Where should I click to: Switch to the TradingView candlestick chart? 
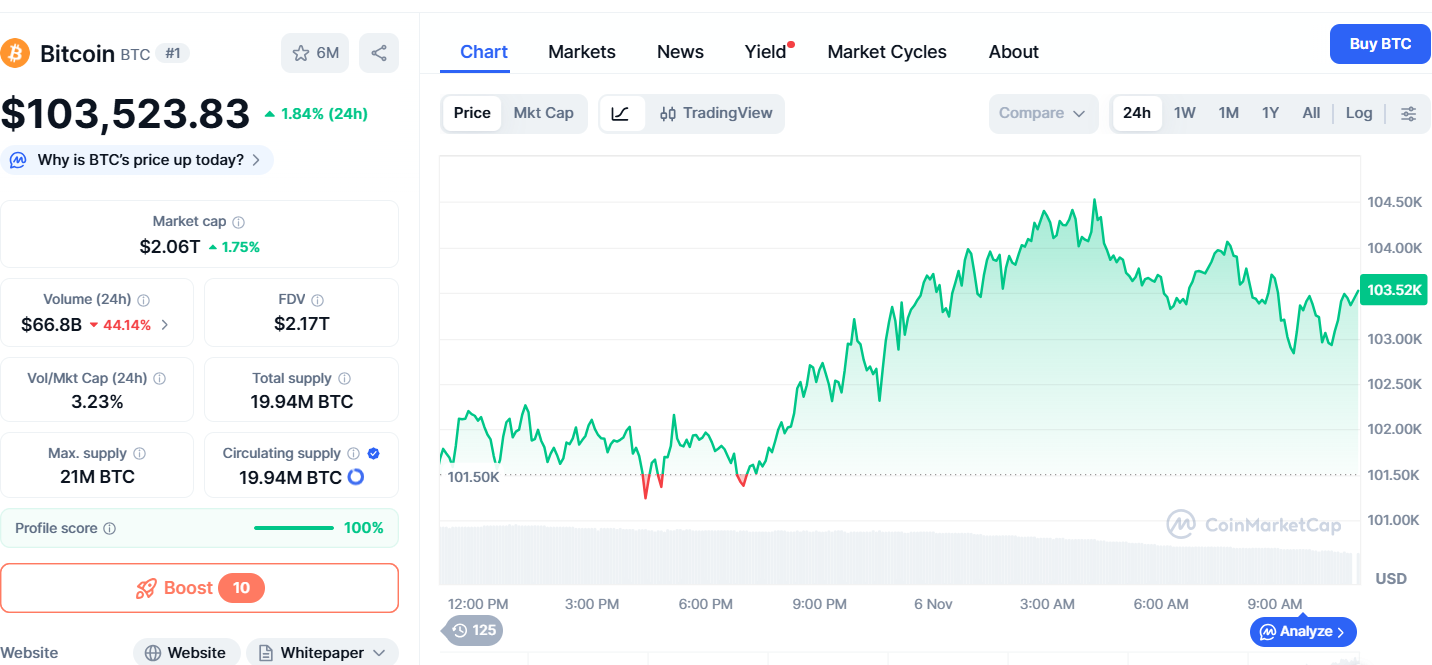coord(716,114)
